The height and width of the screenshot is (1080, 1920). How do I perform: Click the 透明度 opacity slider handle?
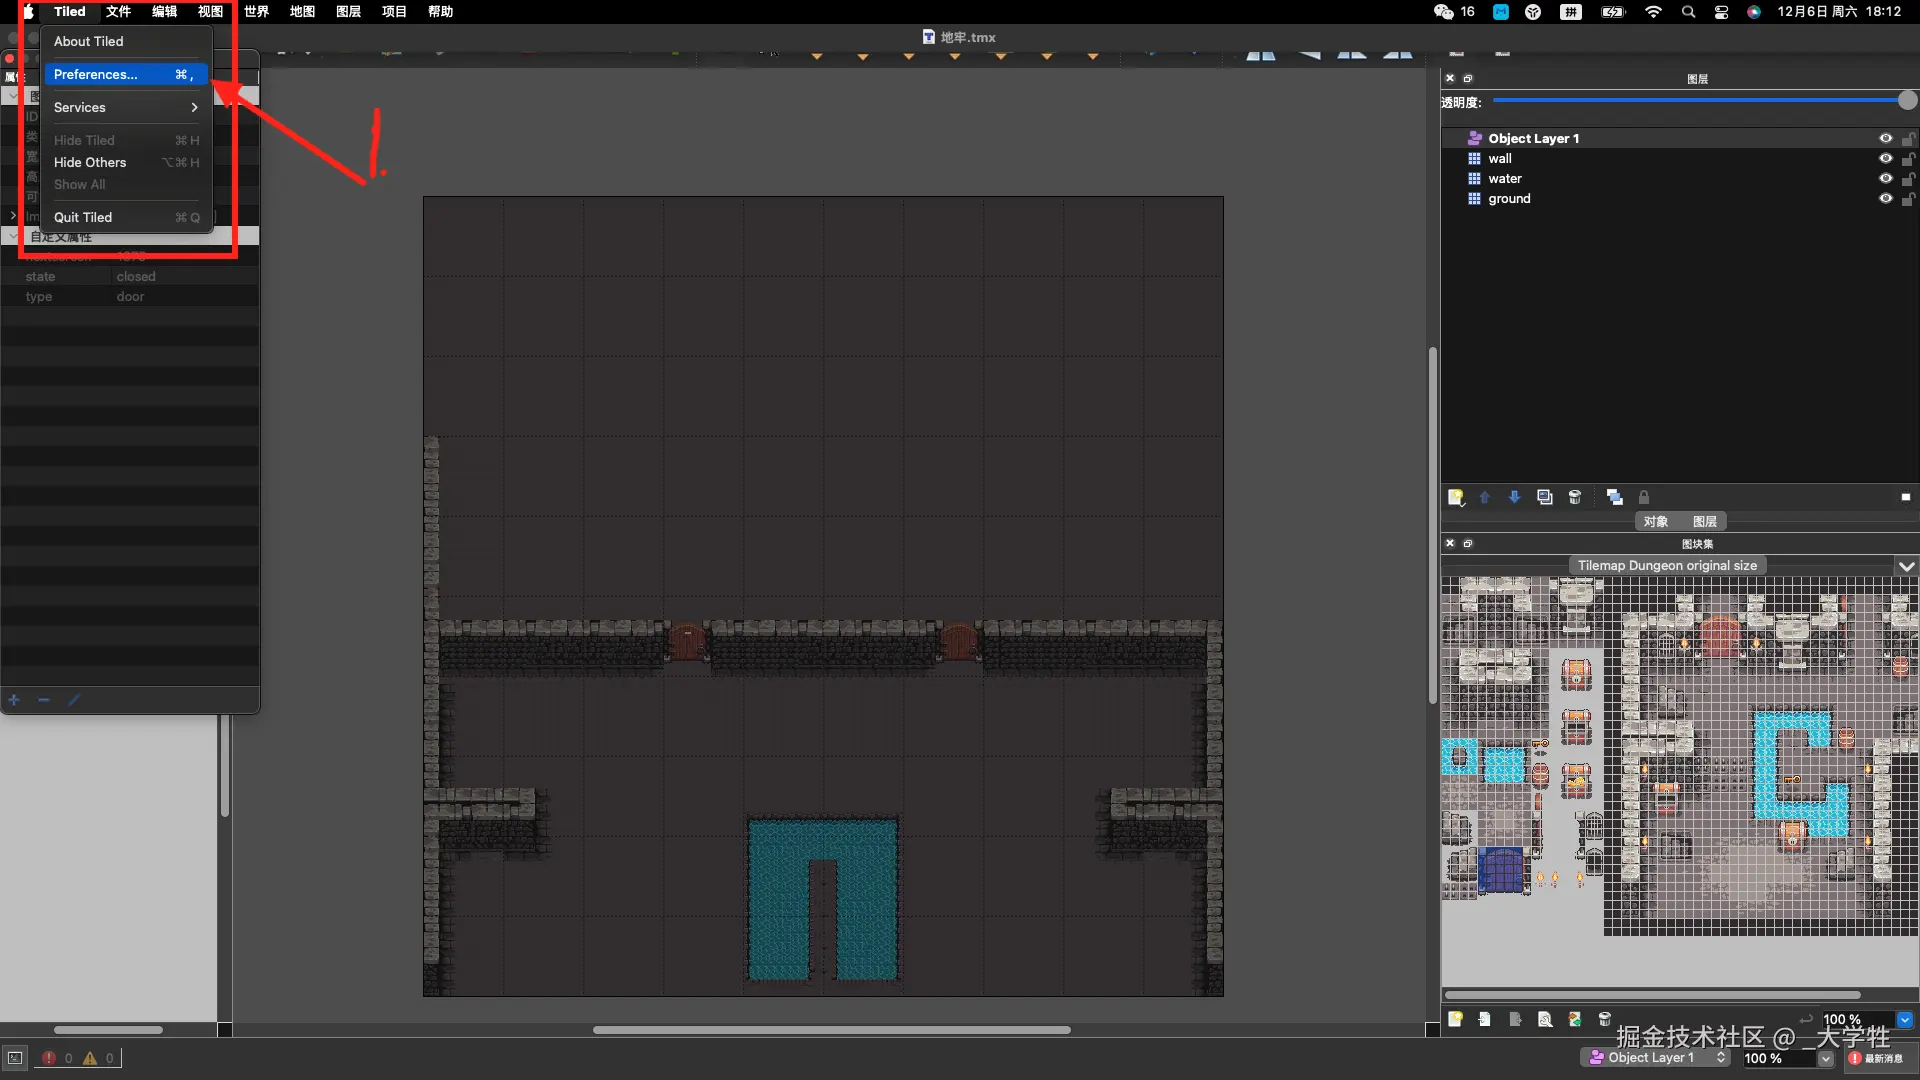(x=1907, y=101)
